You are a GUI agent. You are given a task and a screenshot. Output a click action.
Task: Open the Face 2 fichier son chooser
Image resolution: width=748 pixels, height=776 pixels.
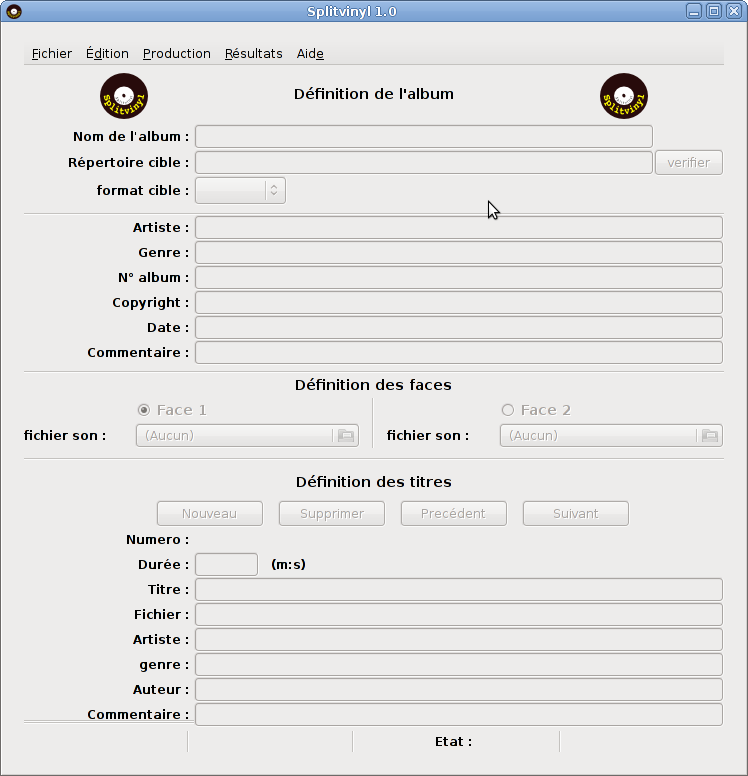click(x=611, y=436)
